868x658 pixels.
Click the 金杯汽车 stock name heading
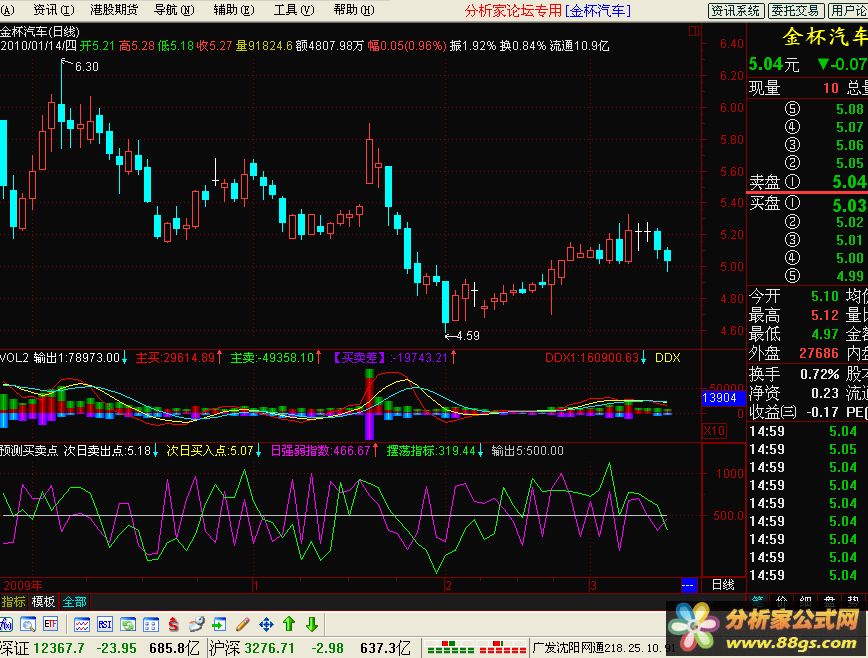(x=824, y=37)
